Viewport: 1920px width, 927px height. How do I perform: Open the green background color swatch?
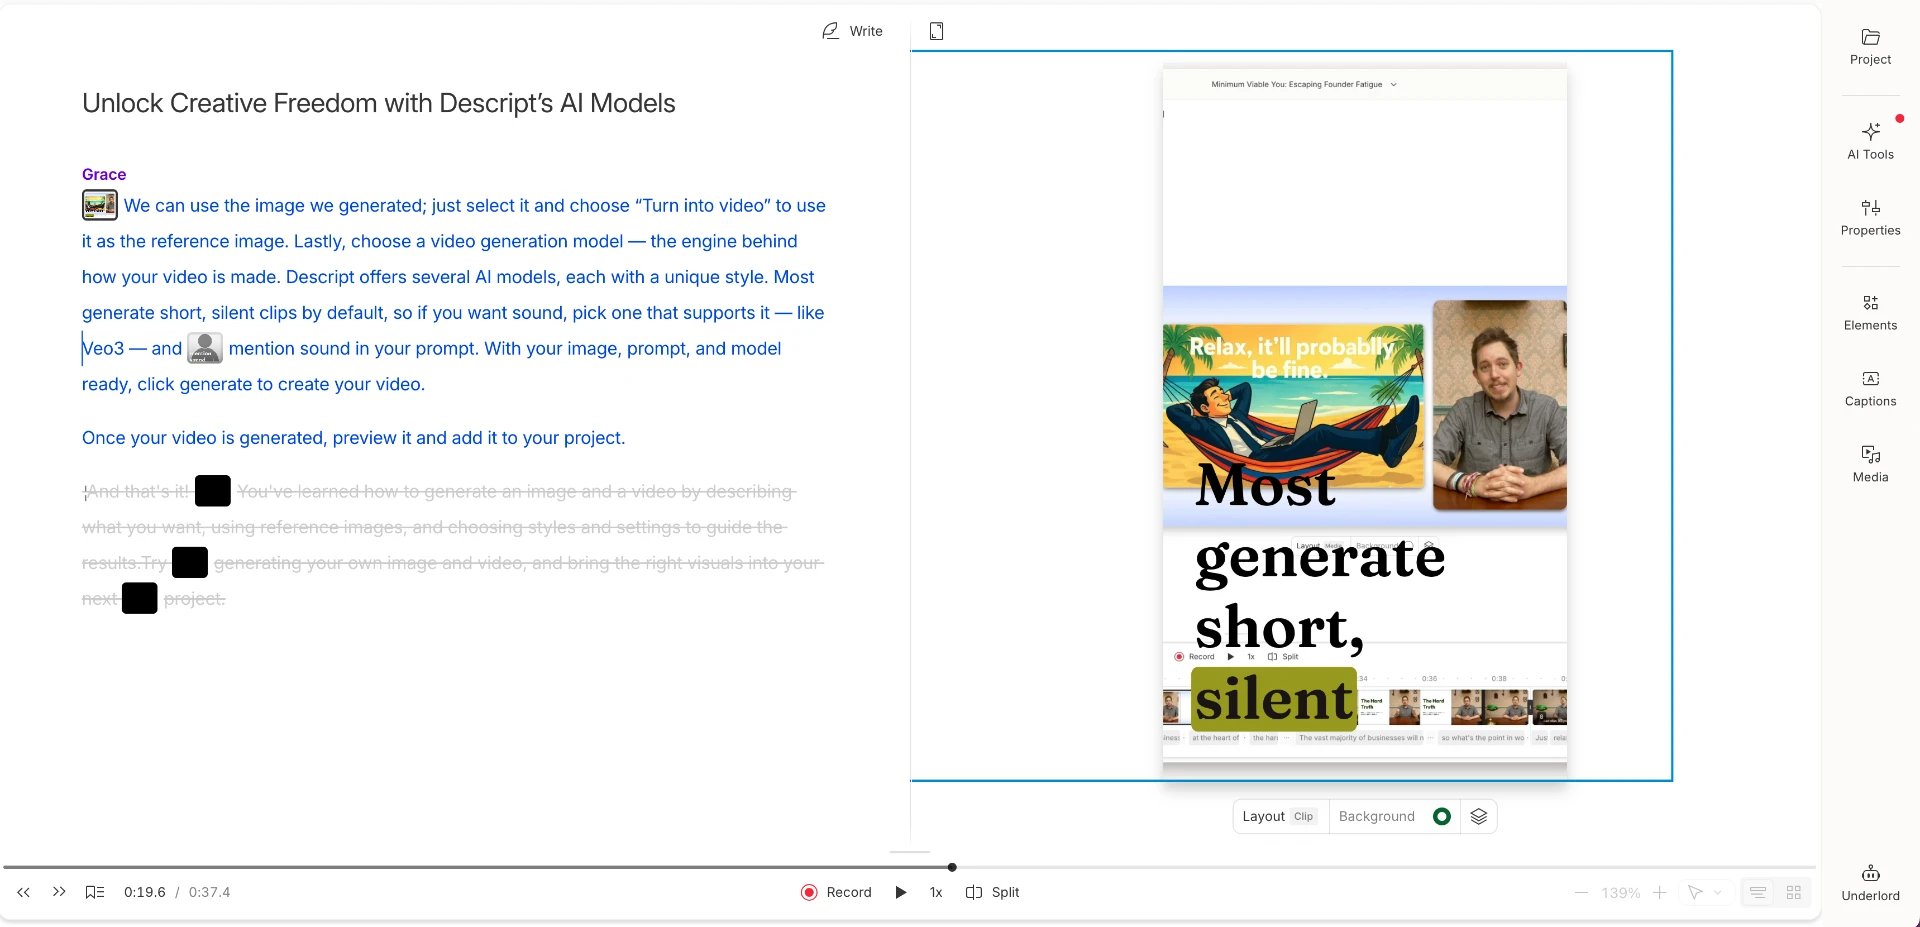tap(1442, 816)
